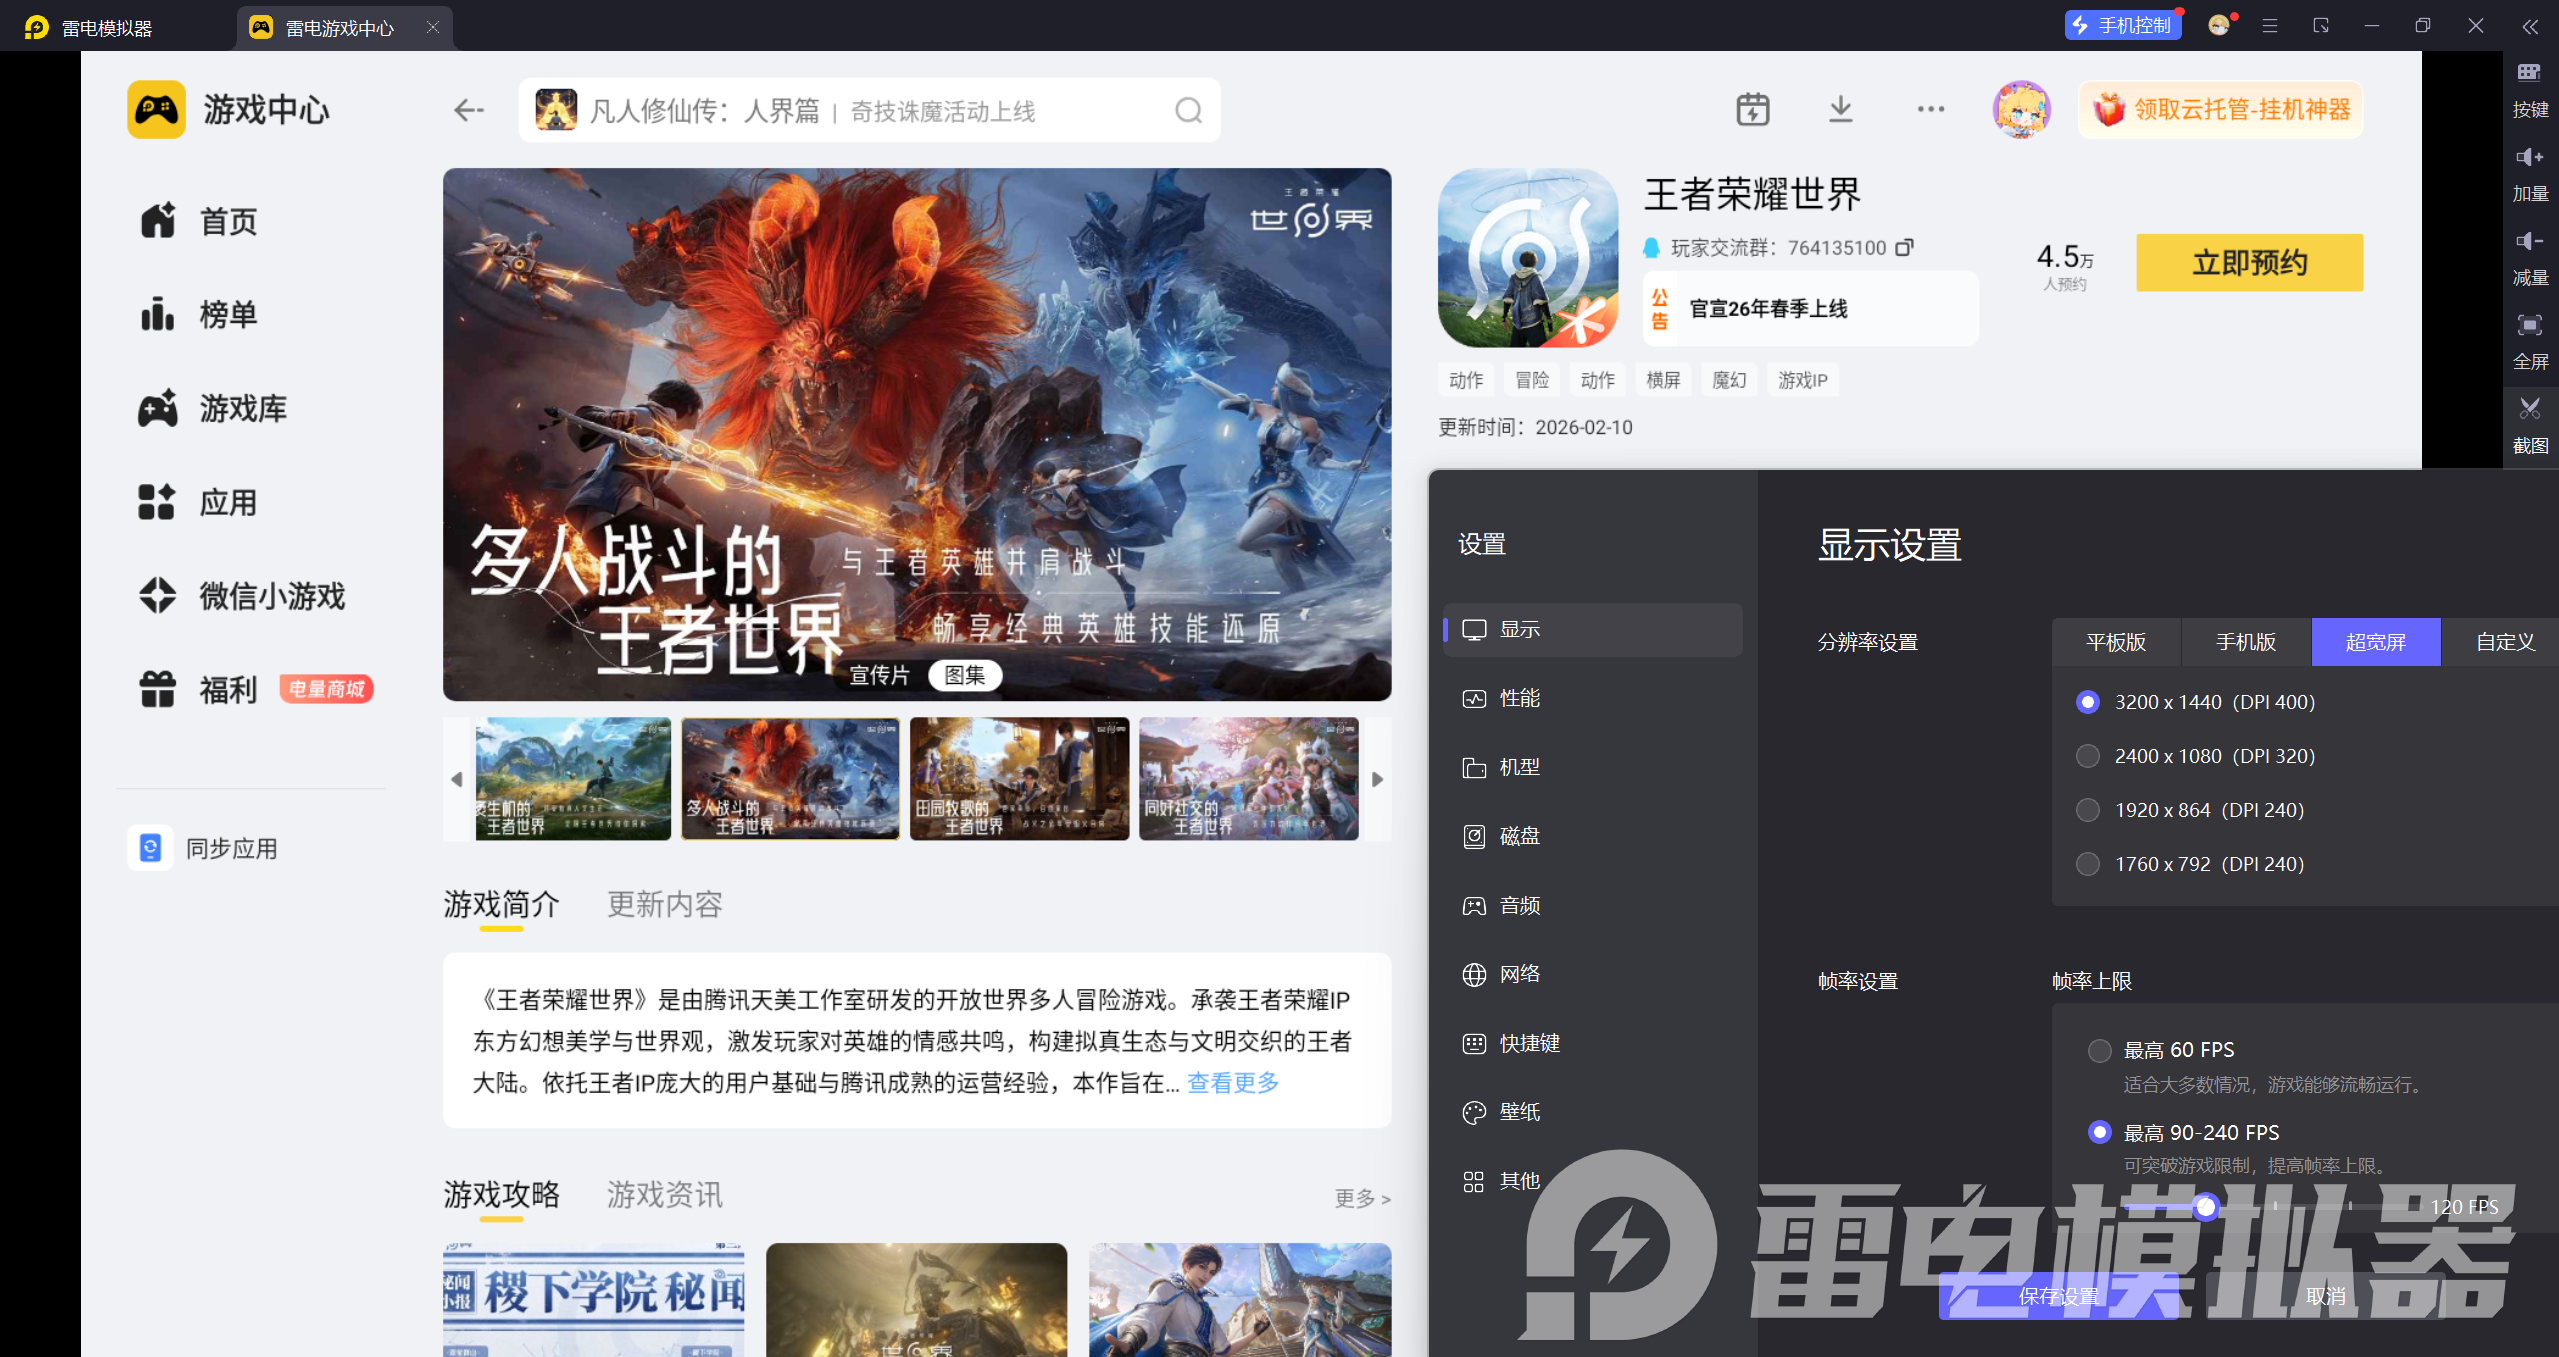Open the 更多 guides list
The height and width of the screenshot is (1357, 2559).
[1361, 1198]
